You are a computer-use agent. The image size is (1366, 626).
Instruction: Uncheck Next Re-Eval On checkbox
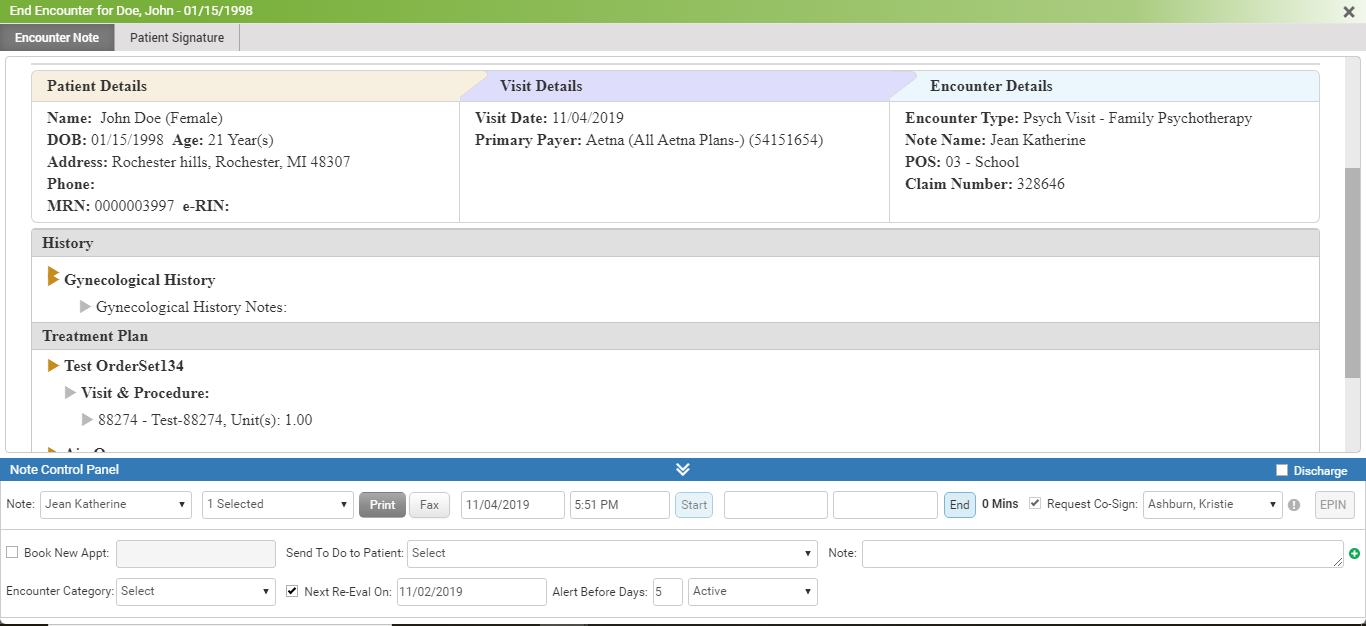(x=292, y=591)
